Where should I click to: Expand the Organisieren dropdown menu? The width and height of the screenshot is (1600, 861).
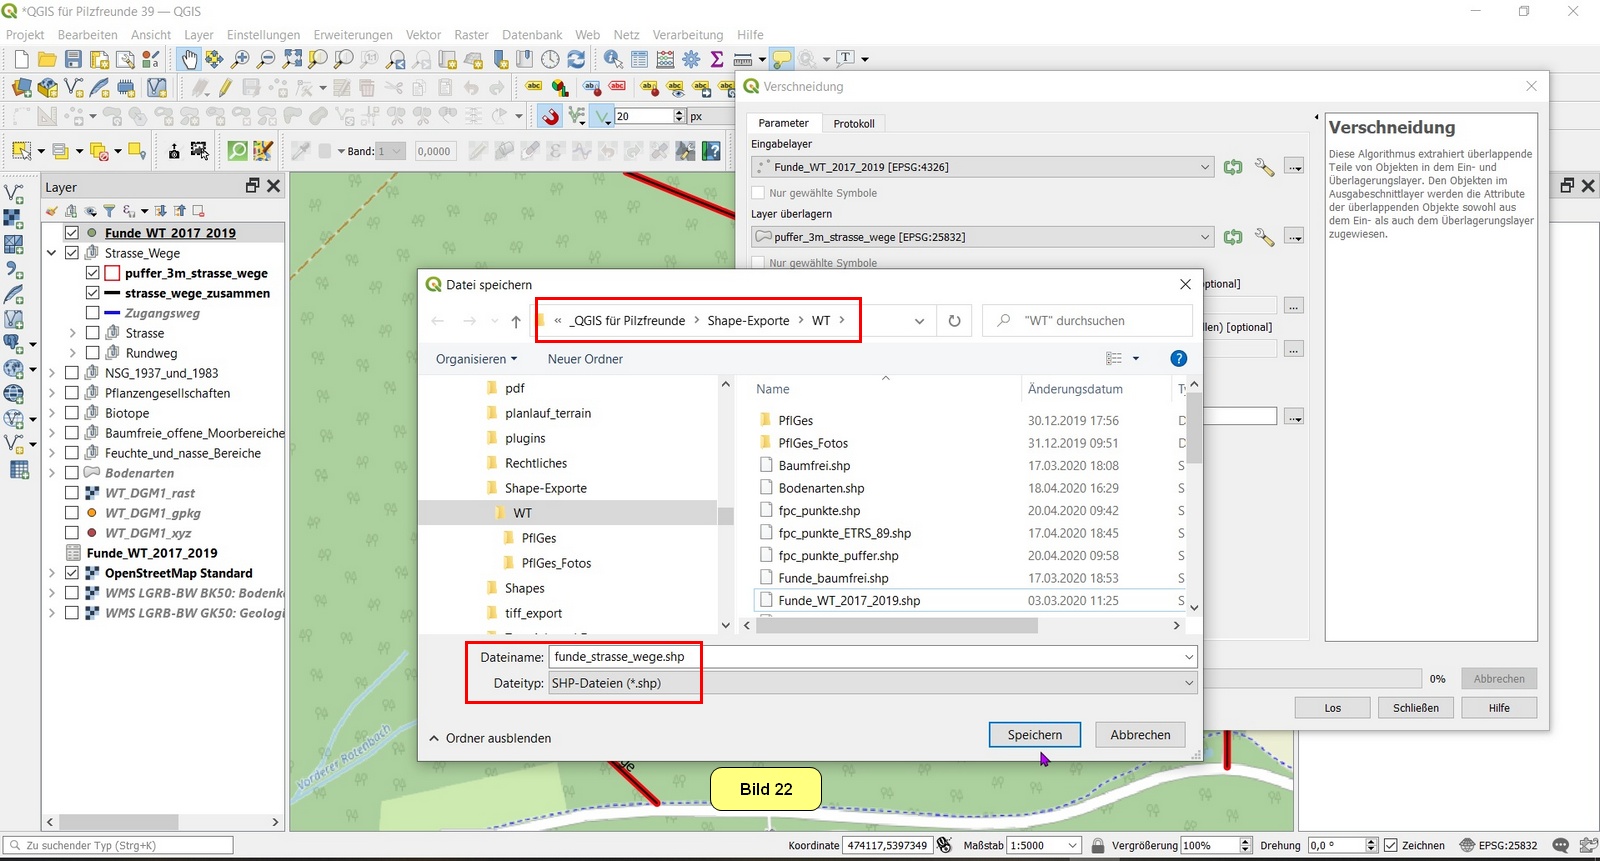click(x=476, y=359)
